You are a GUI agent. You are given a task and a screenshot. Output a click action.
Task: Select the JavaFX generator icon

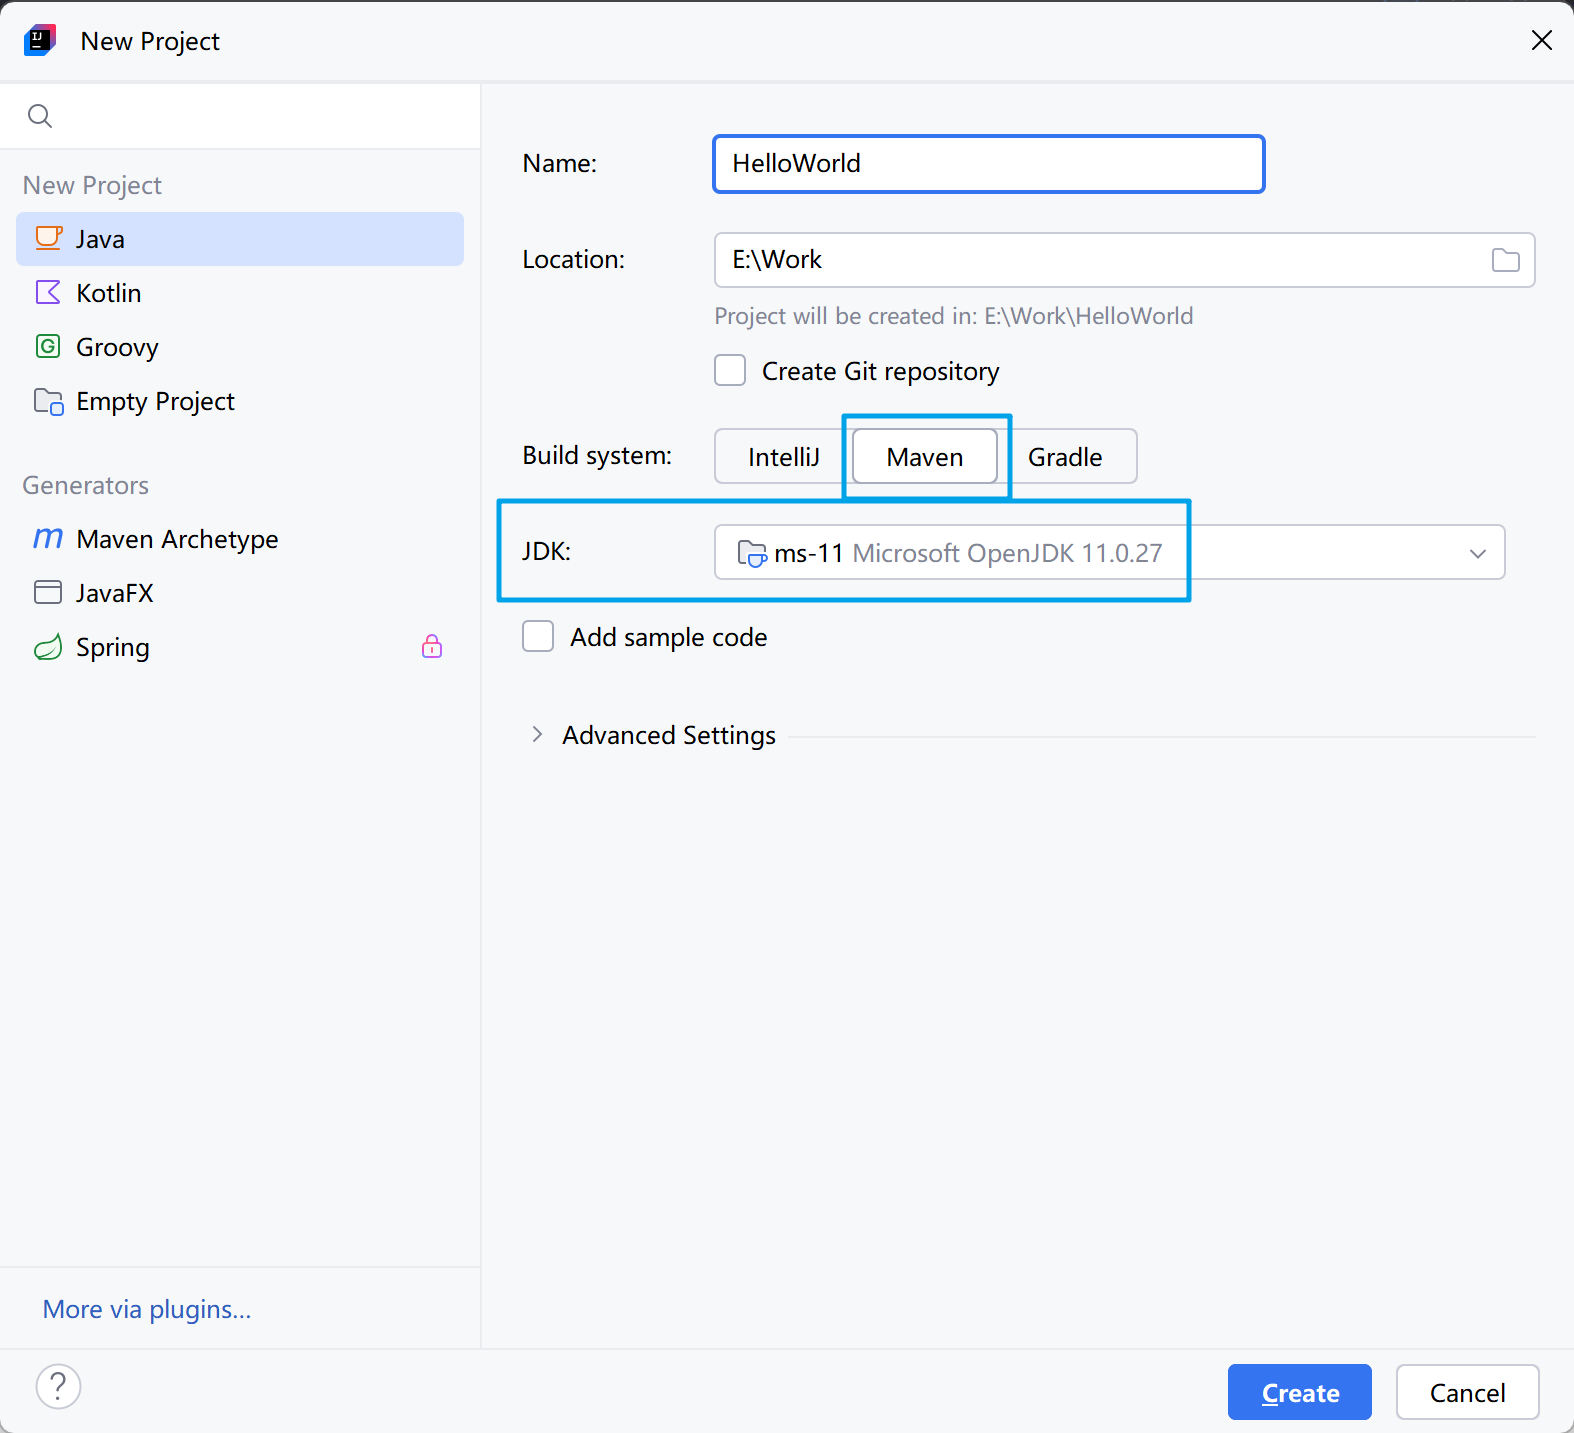(48, 592)
